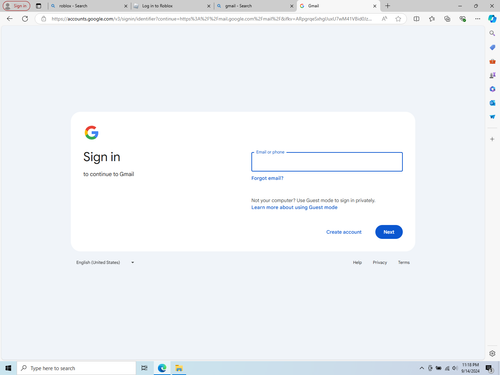Image resolution: width=500 pixels, height=375 pixels.
Task: Open the Help link
Action: [357, 262]
